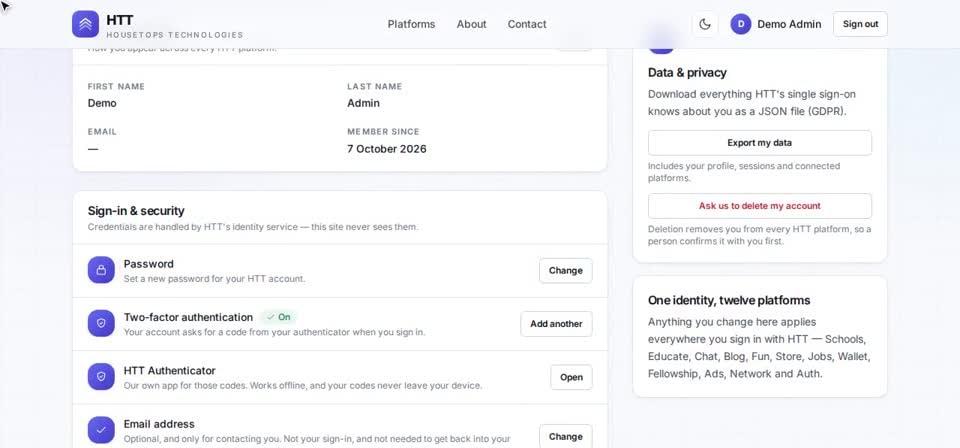Export my data as JSON
960x448 pixels.
[760, 143]
